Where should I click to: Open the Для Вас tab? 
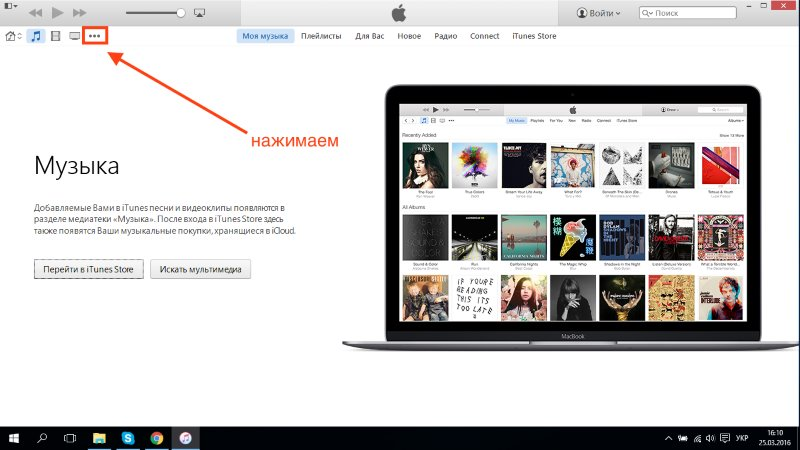tap(369, 36)
